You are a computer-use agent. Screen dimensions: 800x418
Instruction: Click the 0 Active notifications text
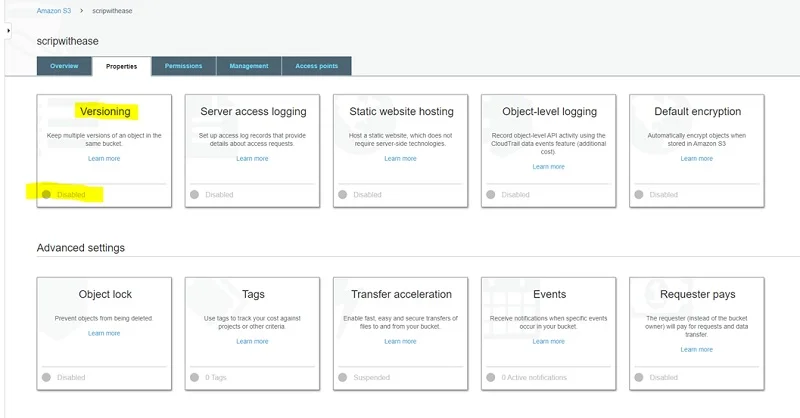pos(534,377)
